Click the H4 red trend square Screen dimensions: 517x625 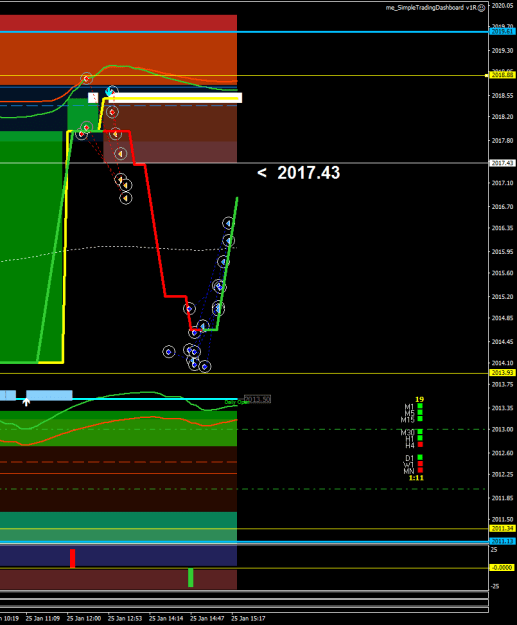coord(420,444)
